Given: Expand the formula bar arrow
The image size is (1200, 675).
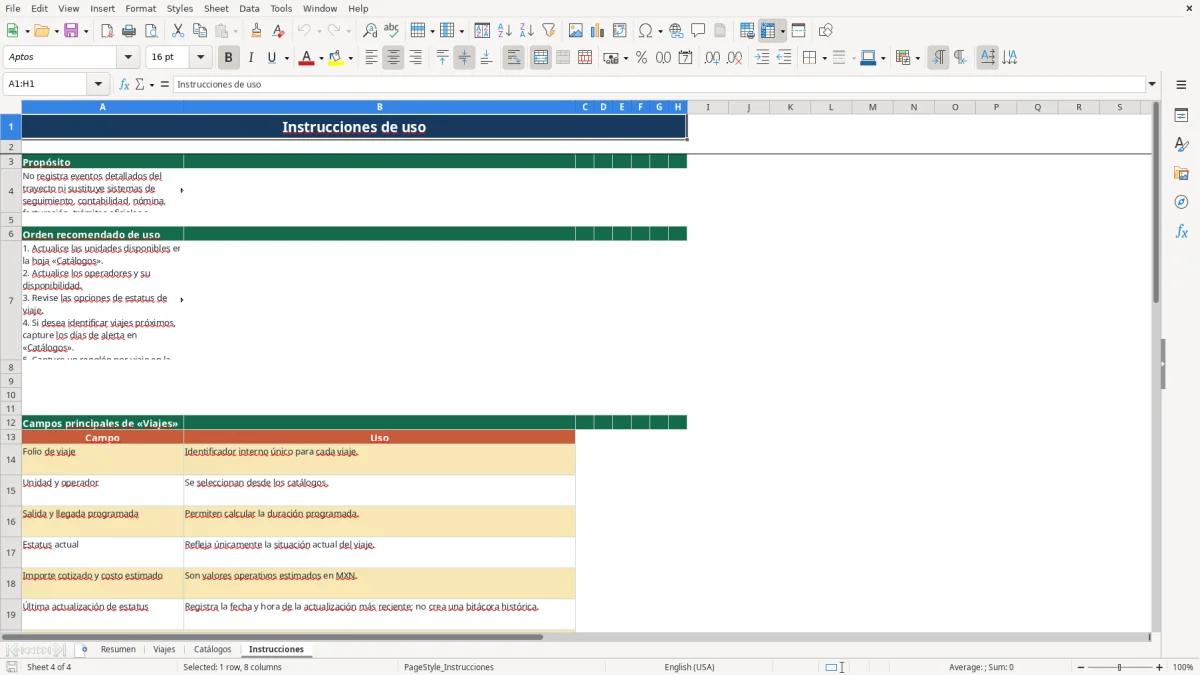Looking at the screenshot, I should tap(1152, 84).
